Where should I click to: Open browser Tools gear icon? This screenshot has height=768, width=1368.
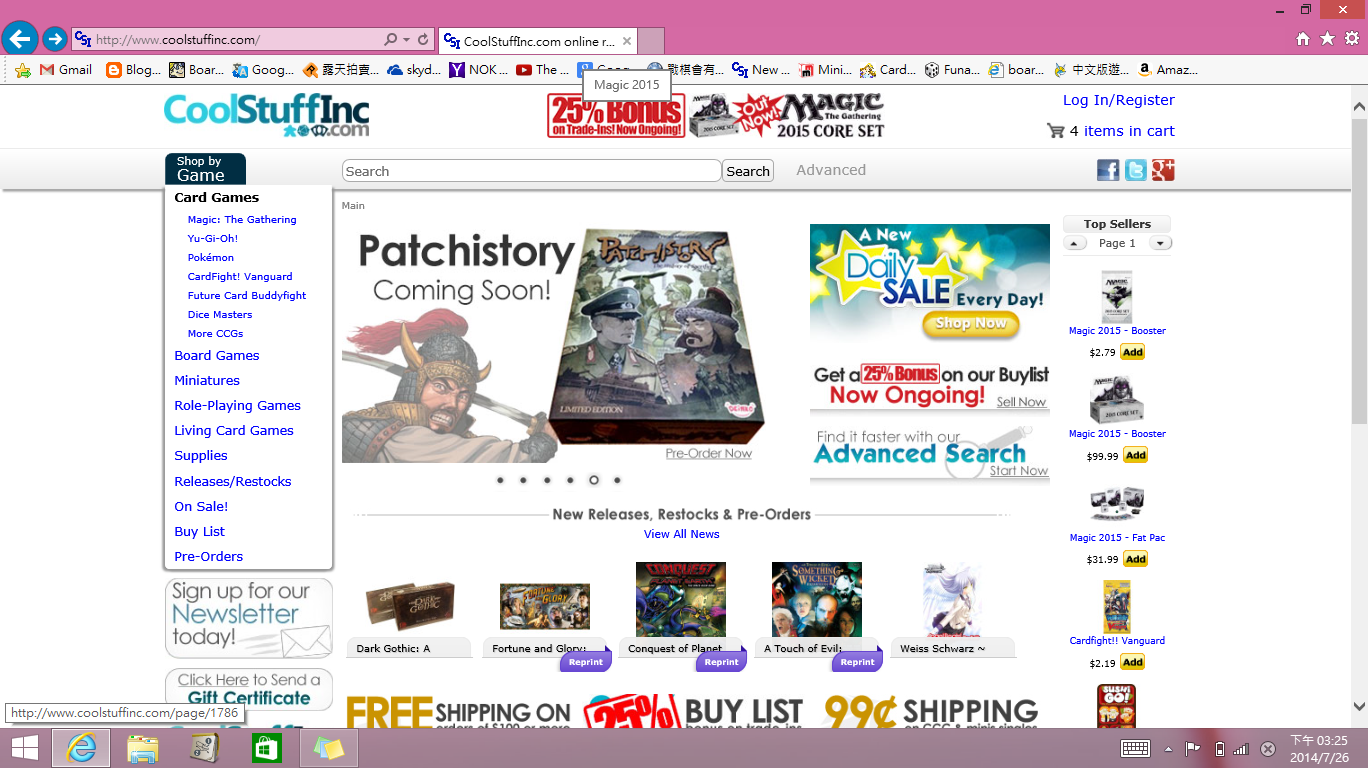point(1352,39)
